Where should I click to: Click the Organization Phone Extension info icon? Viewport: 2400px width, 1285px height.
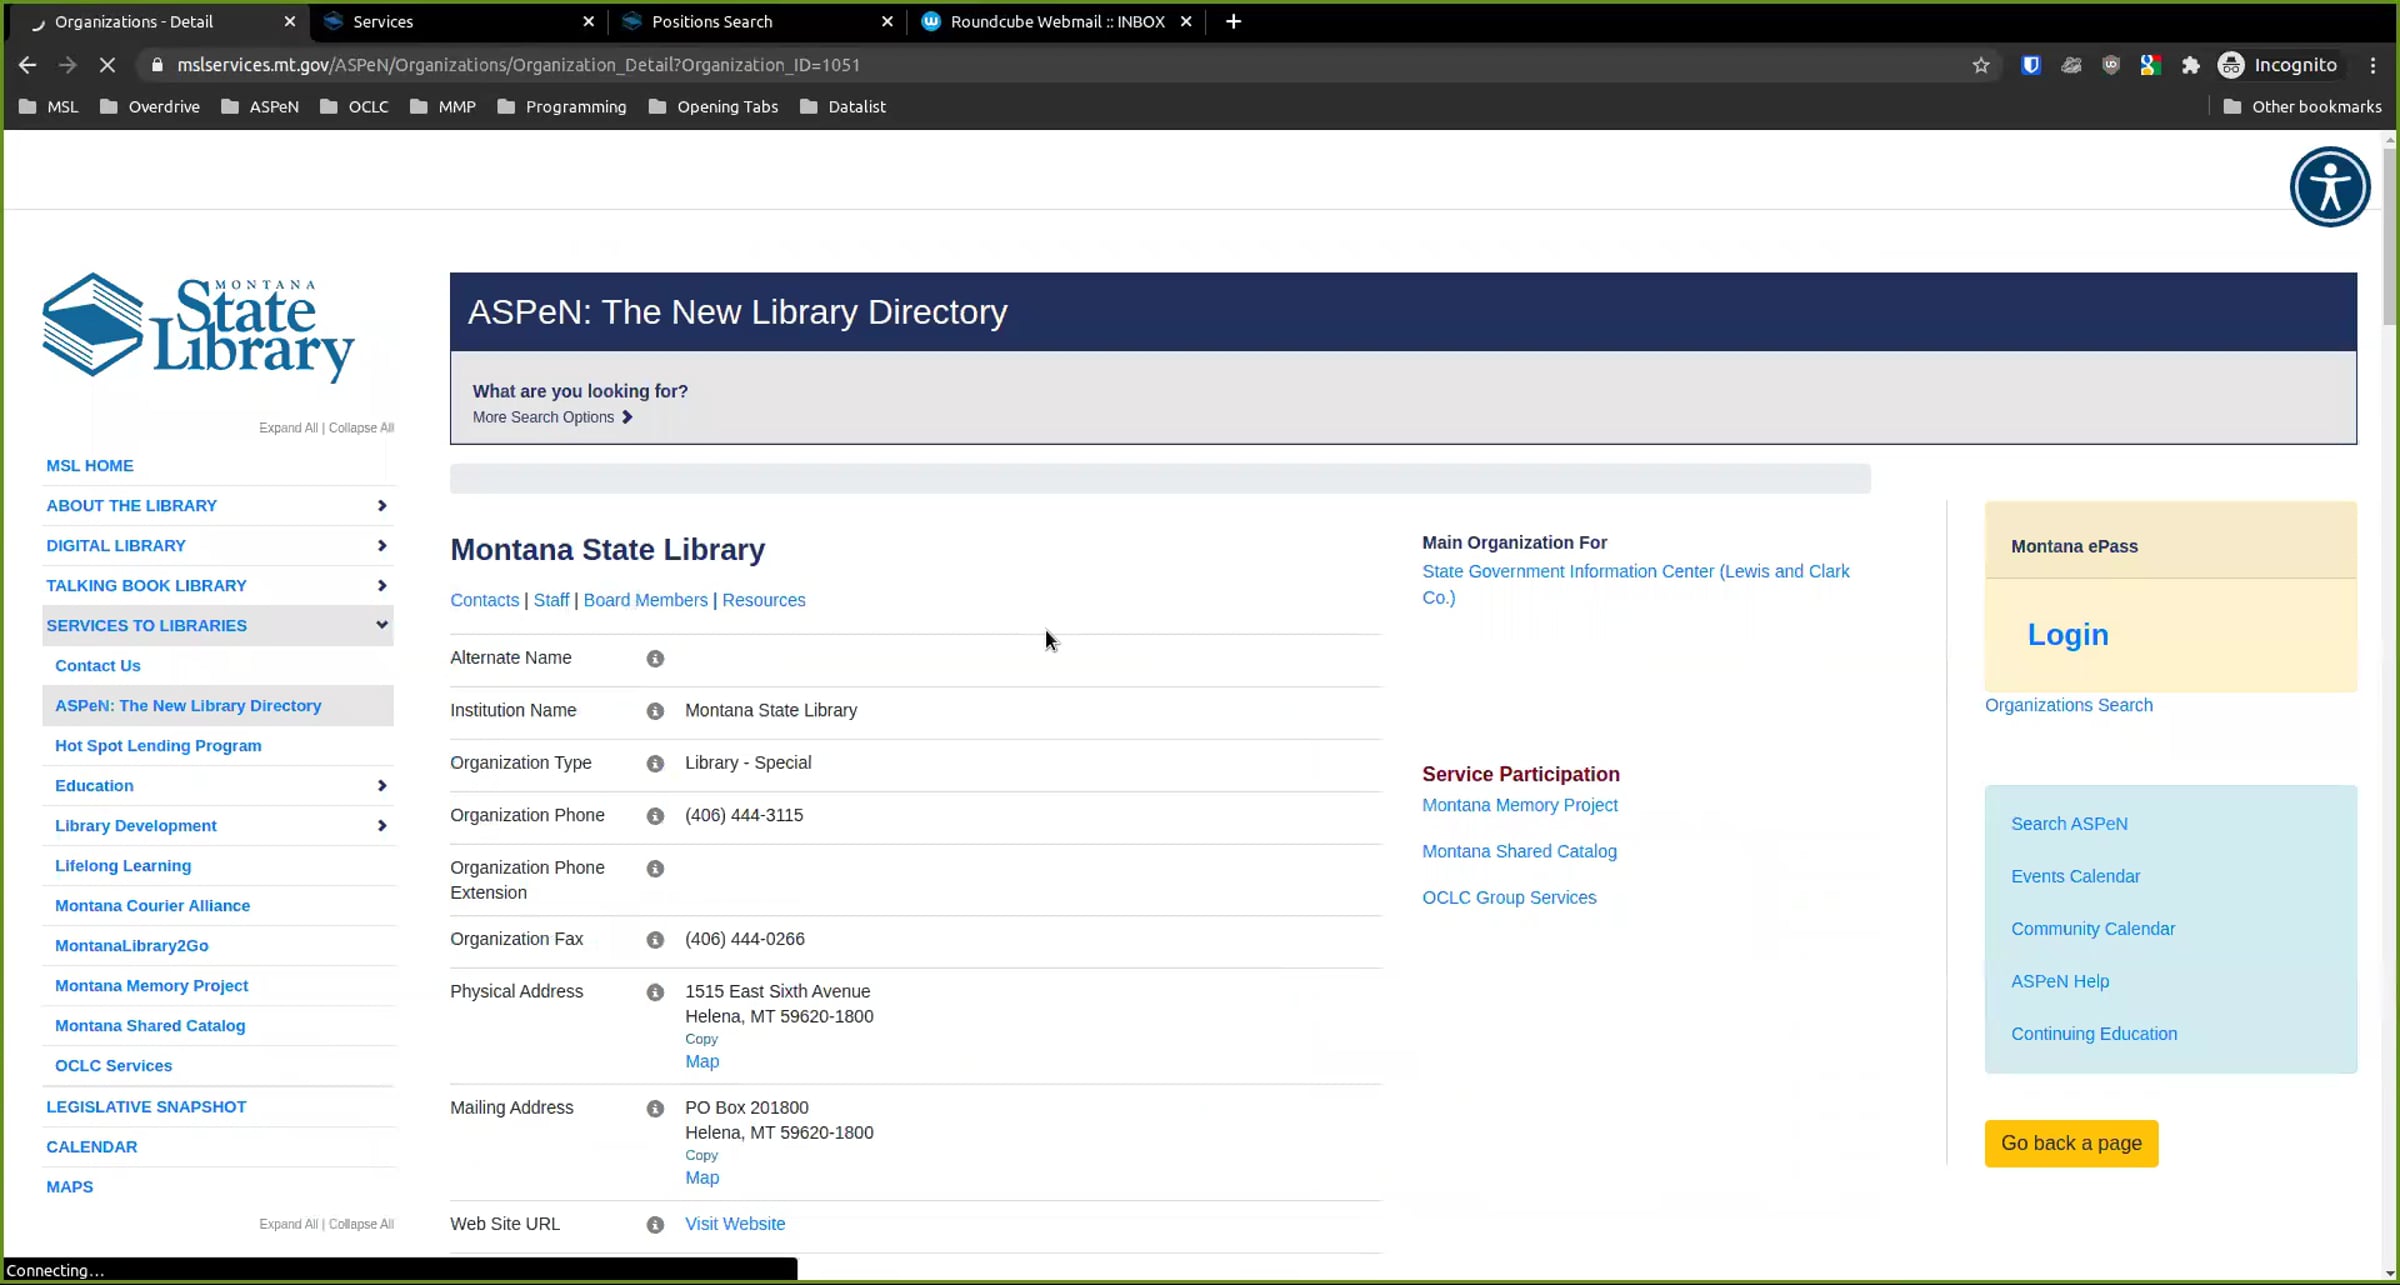[655, 869]
